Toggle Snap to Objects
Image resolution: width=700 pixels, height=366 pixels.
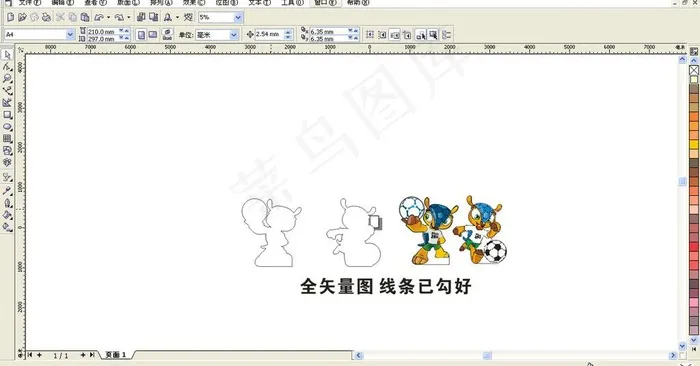click(395, 34)
